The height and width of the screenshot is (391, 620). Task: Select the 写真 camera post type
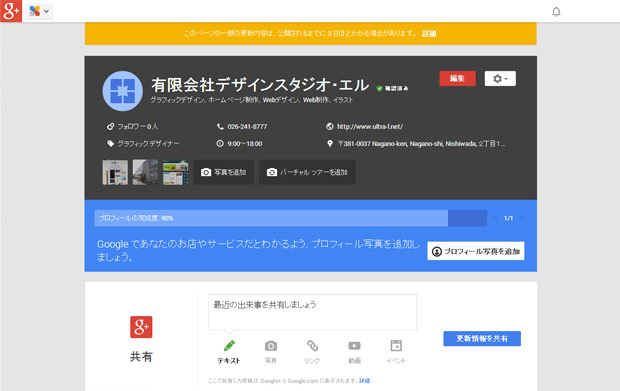(x=271, y=351)
